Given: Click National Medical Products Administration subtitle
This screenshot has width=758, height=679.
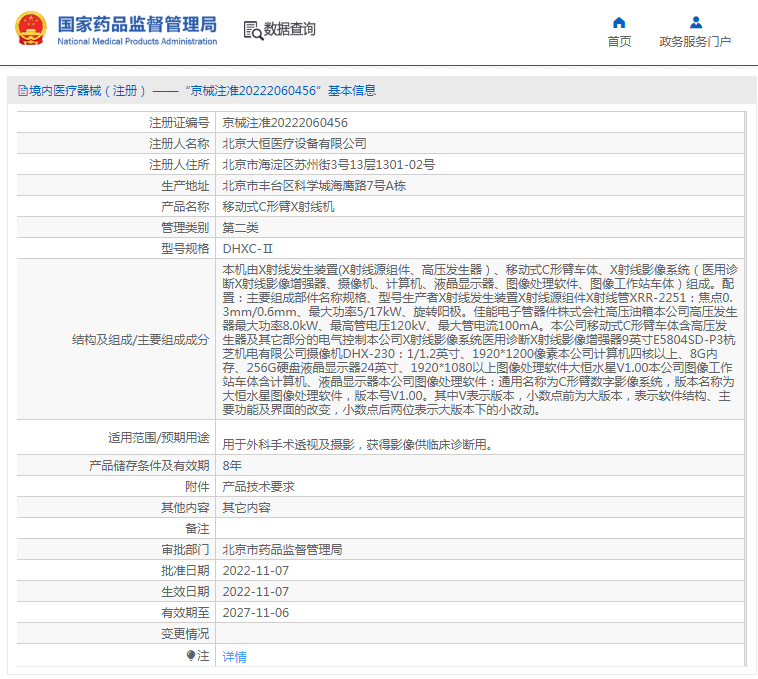Looking at the screenshot, I should [x=137, y=42].
